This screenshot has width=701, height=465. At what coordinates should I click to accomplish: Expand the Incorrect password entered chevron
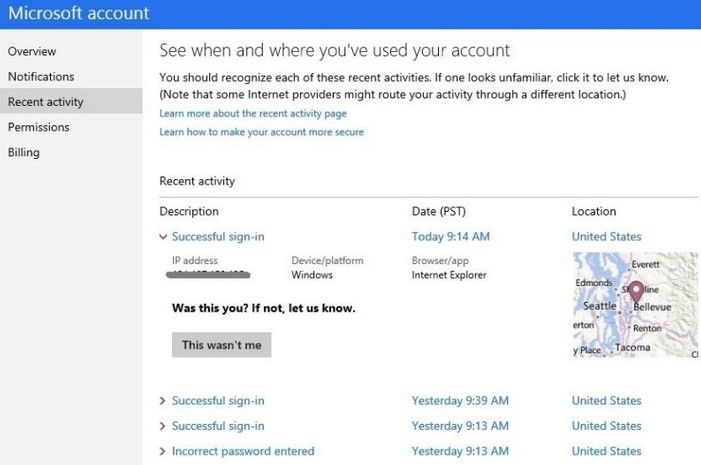[163, 451]
